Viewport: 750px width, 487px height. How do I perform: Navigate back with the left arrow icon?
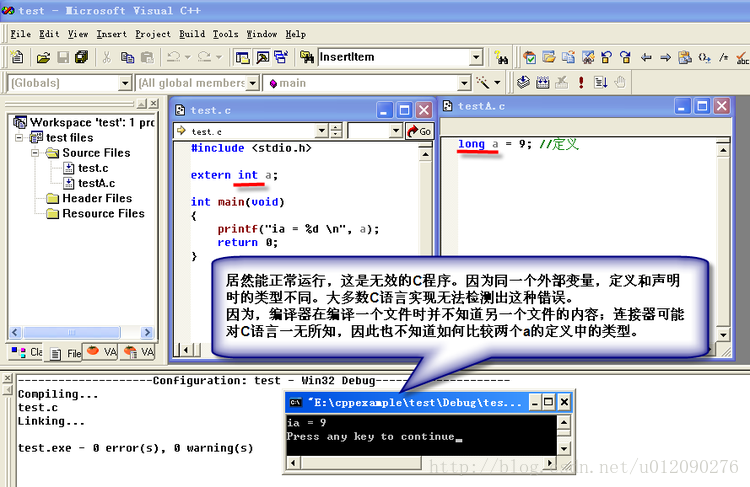point(646,57)
